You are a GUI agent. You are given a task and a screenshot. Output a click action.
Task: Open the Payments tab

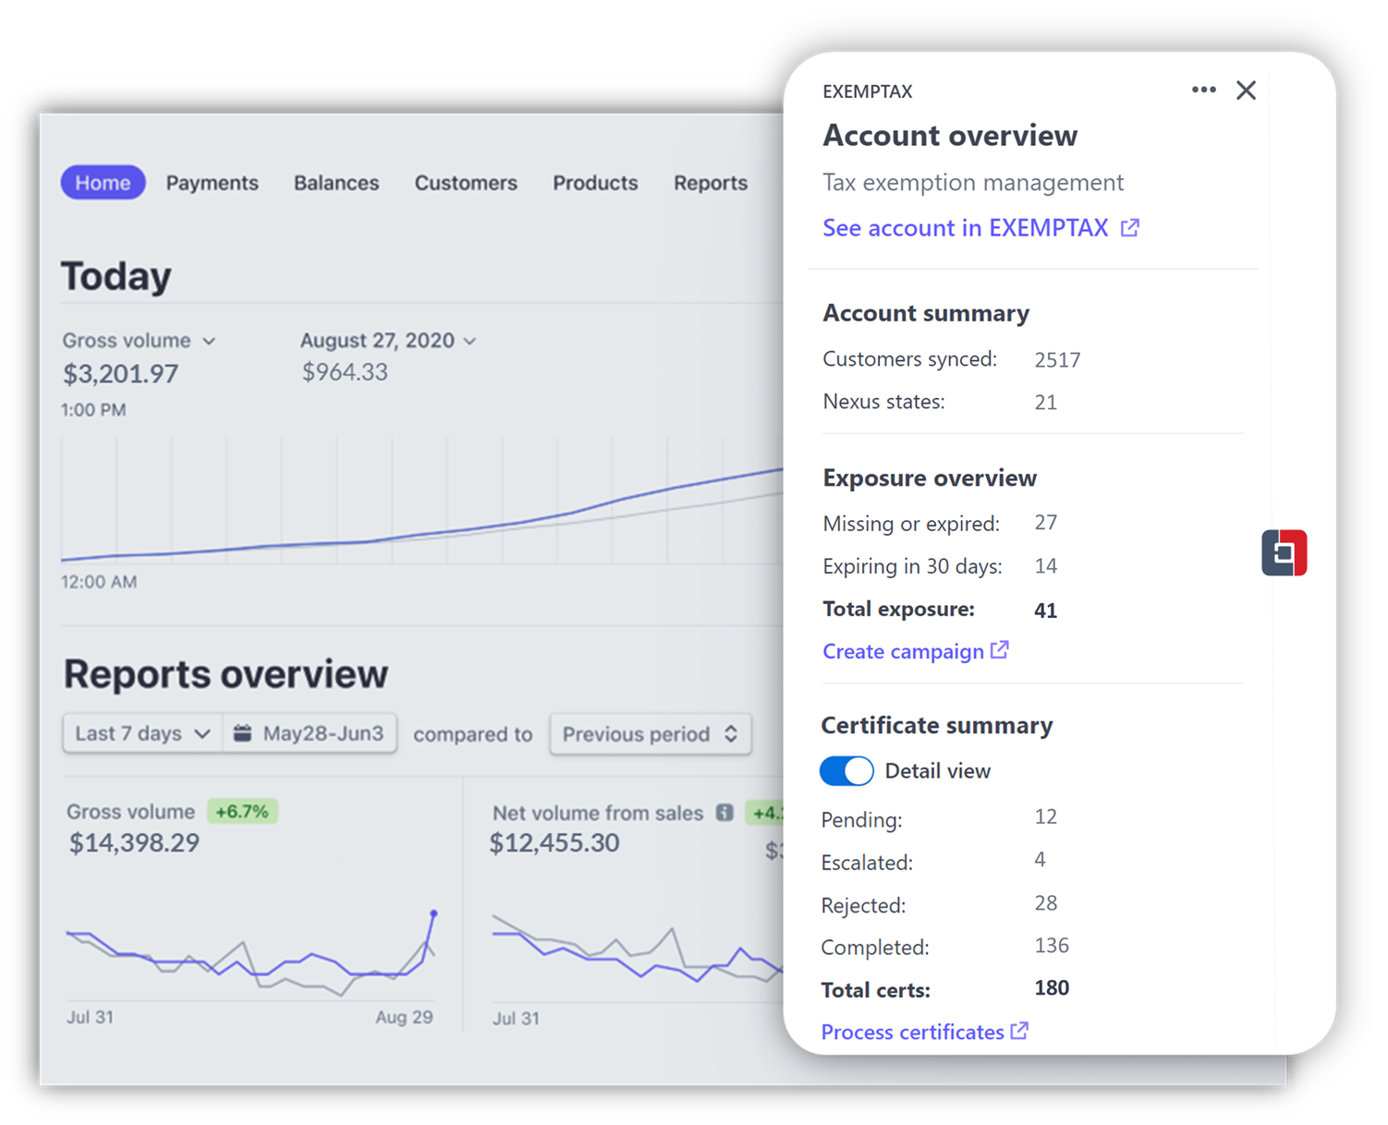tap(212, 183)
